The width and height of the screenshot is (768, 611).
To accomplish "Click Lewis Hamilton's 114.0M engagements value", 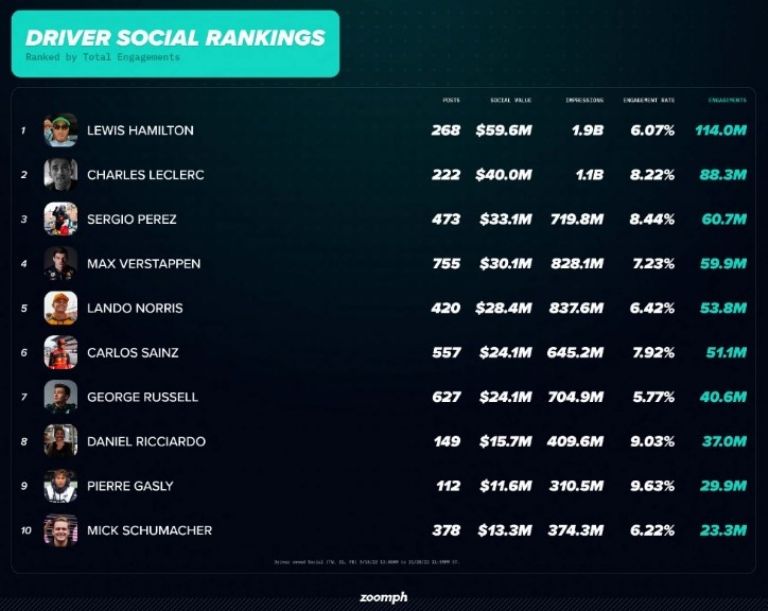I will tap(721, 130).
